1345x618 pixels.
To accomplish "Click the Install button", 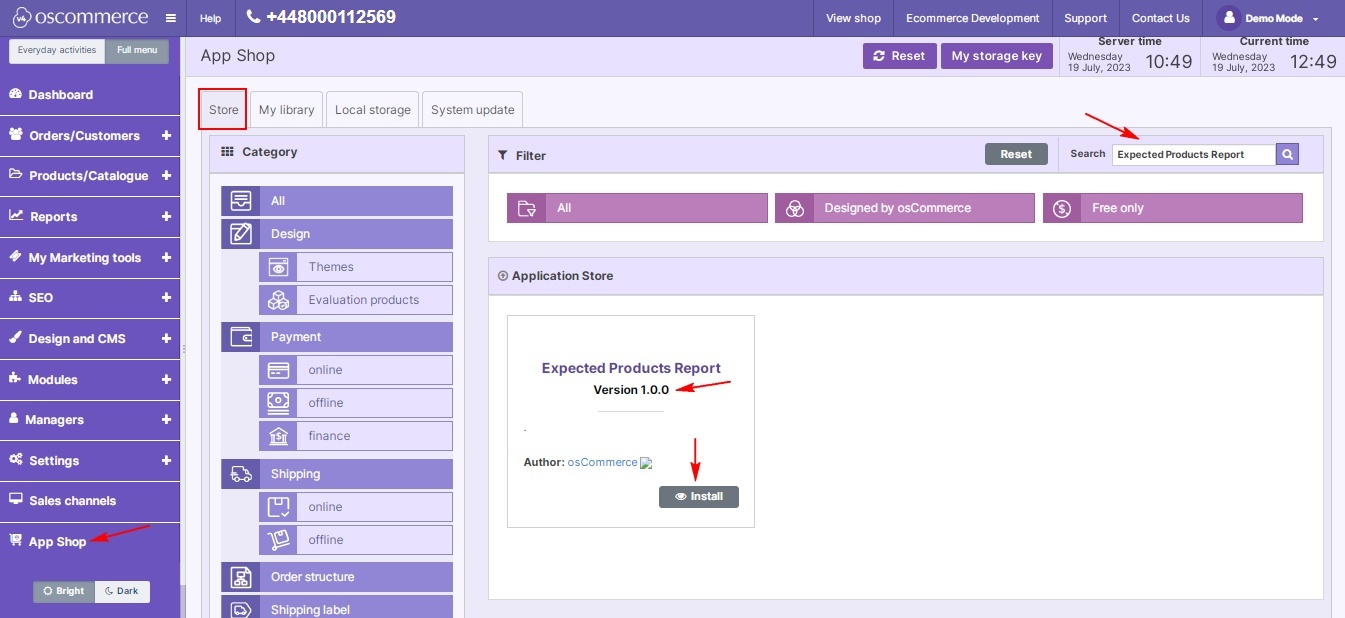I will [x=699, y=496].
